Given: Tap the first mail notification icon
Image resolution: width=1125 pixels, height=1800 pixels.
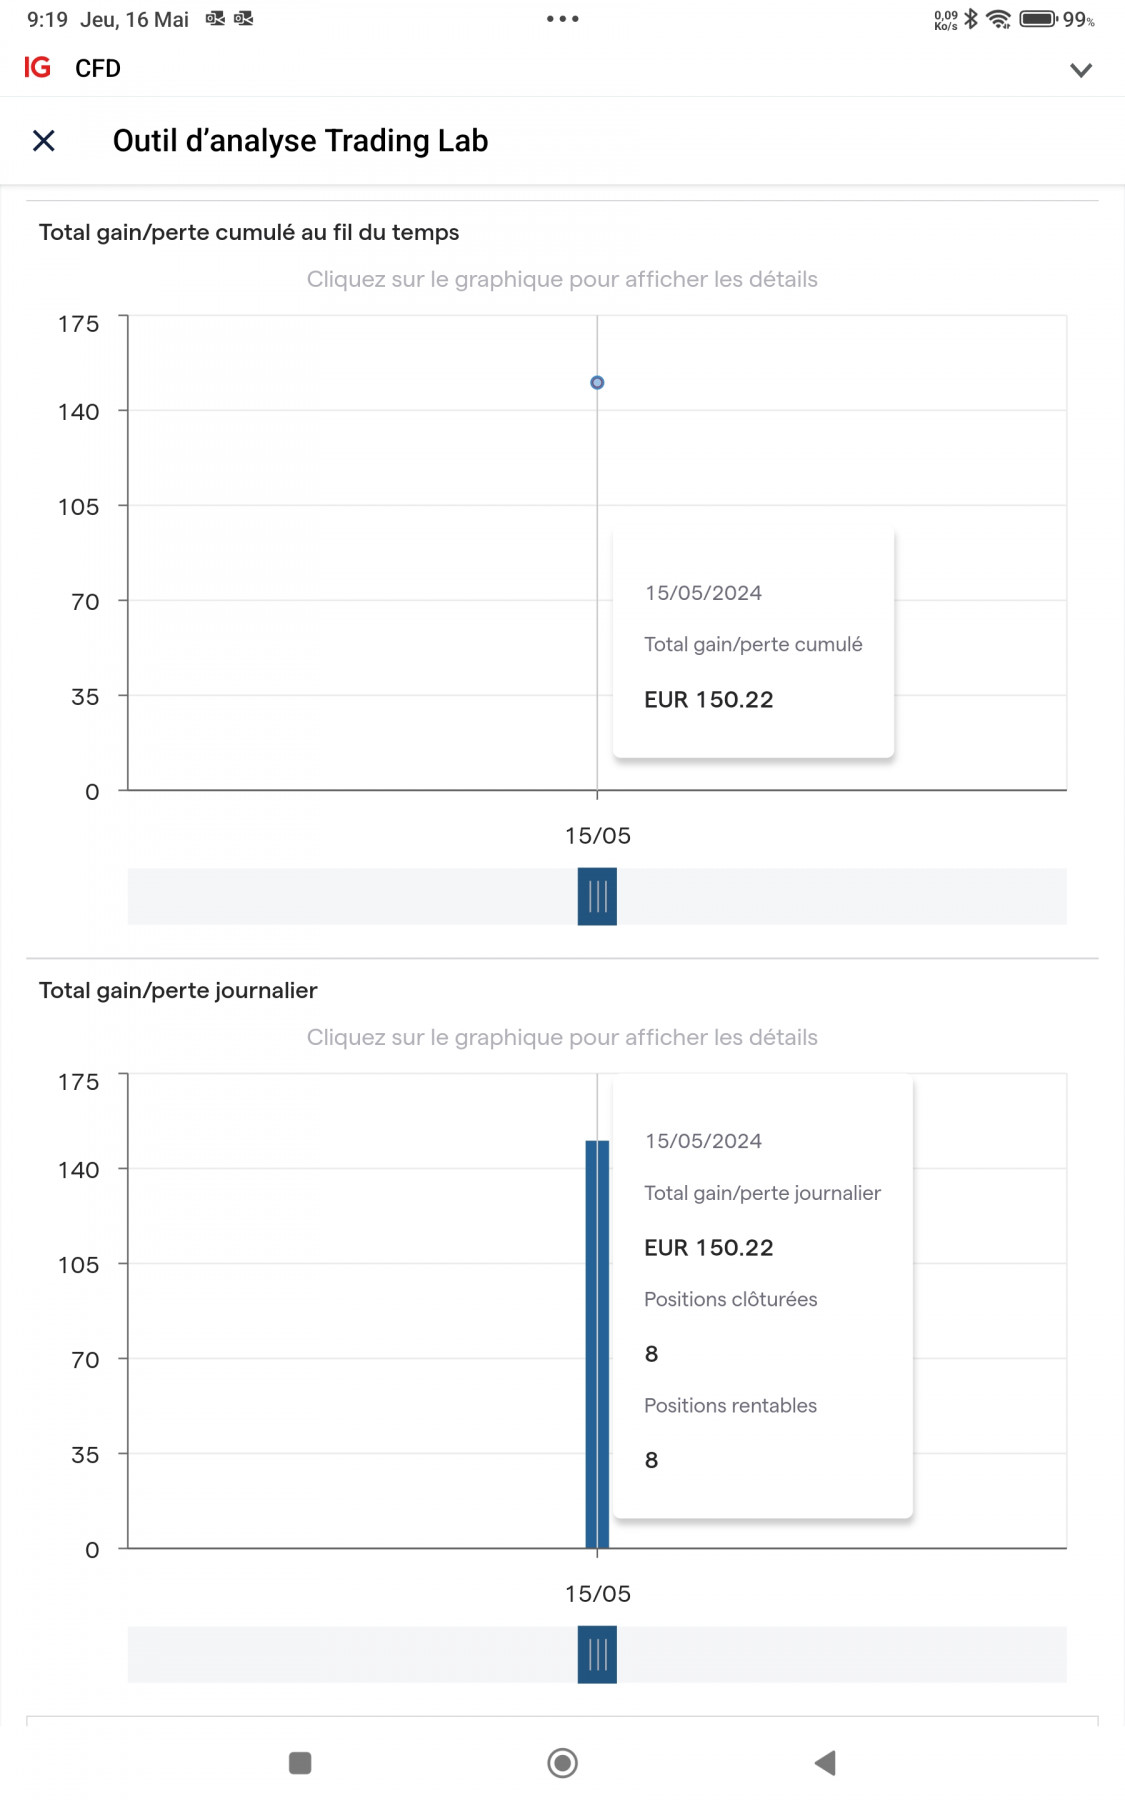Looking at the screenshot, I should click(x=215, y=18).
